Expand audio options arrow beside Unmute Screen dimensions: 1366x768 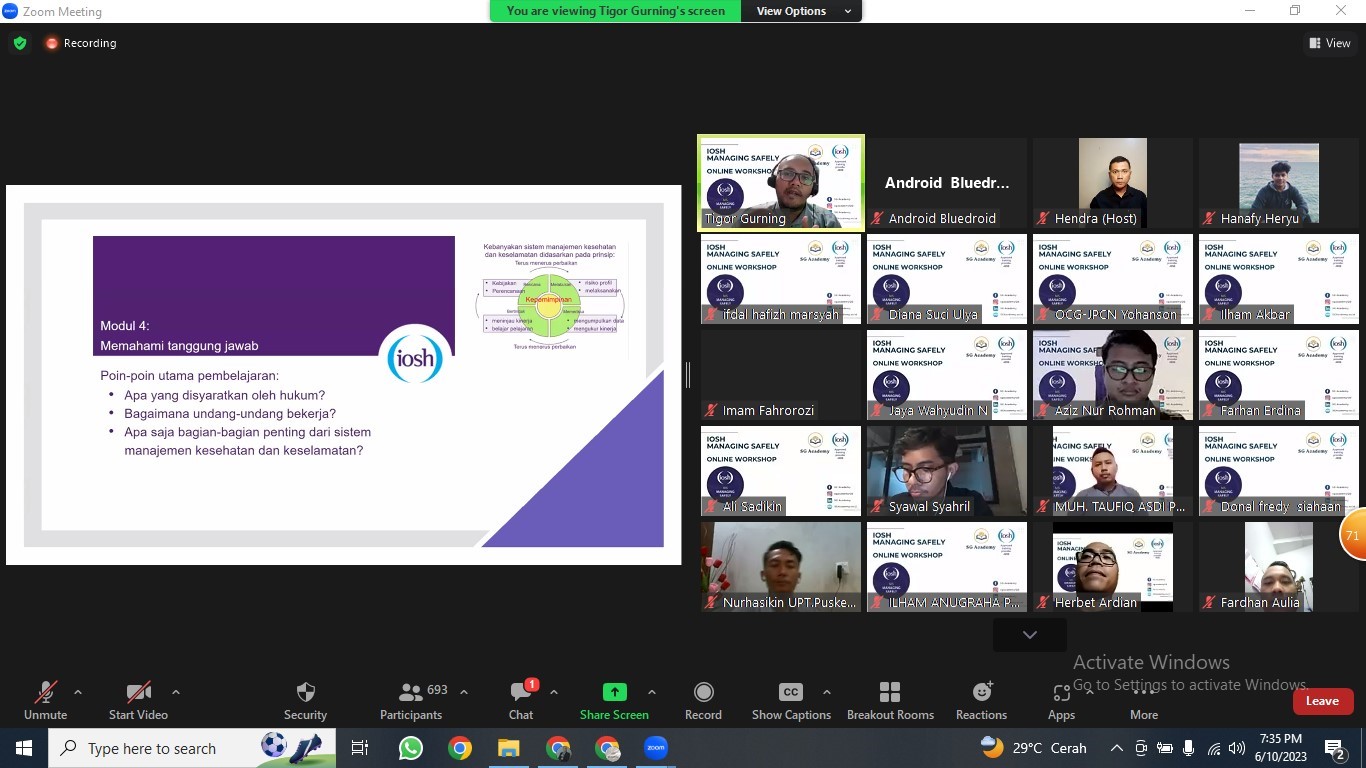pos(78,692)
